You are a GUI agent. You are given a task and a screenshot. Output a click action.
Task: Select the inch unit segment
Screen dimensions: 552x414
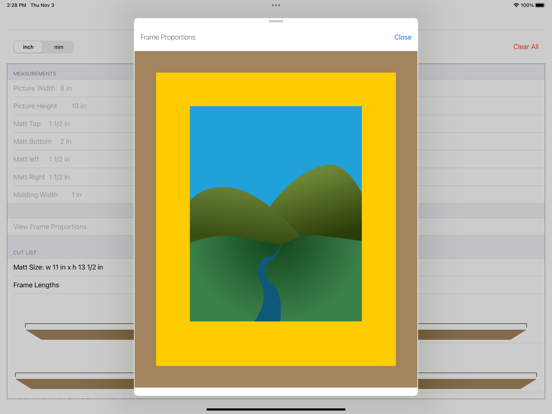28,47
